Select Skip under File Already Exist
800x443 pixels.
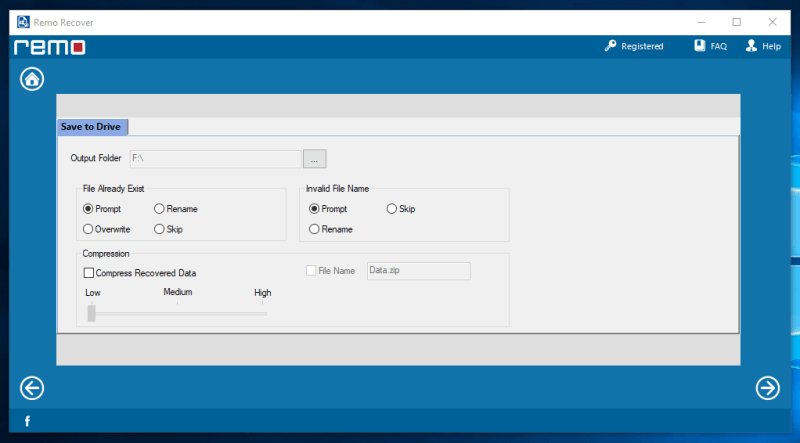[159, 229]
